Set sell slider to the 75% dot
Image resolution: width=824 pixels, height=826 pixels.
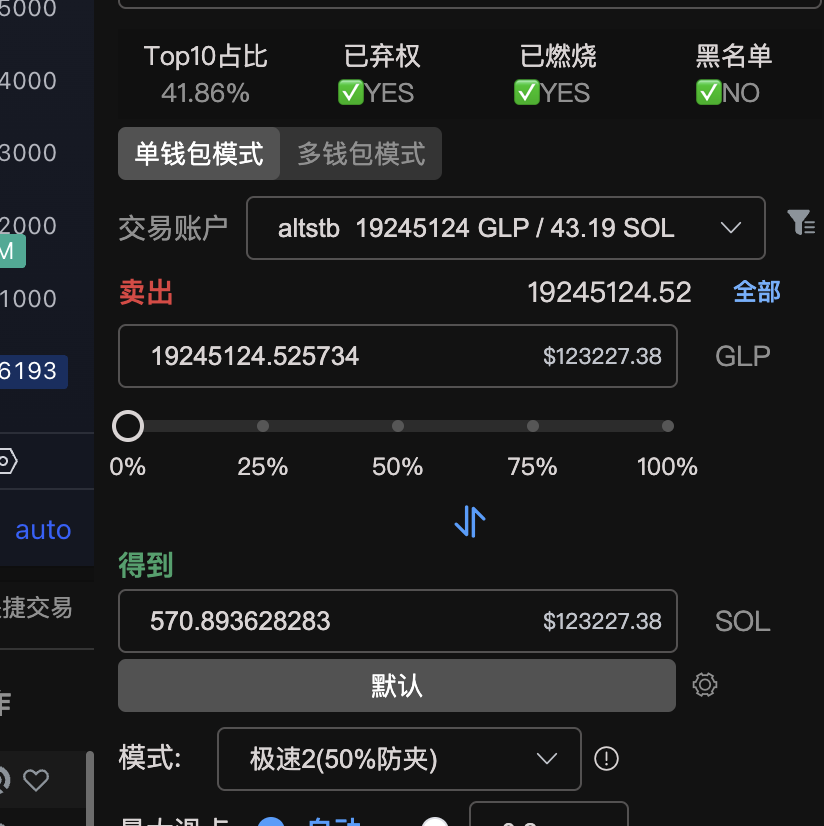point(533,426)
